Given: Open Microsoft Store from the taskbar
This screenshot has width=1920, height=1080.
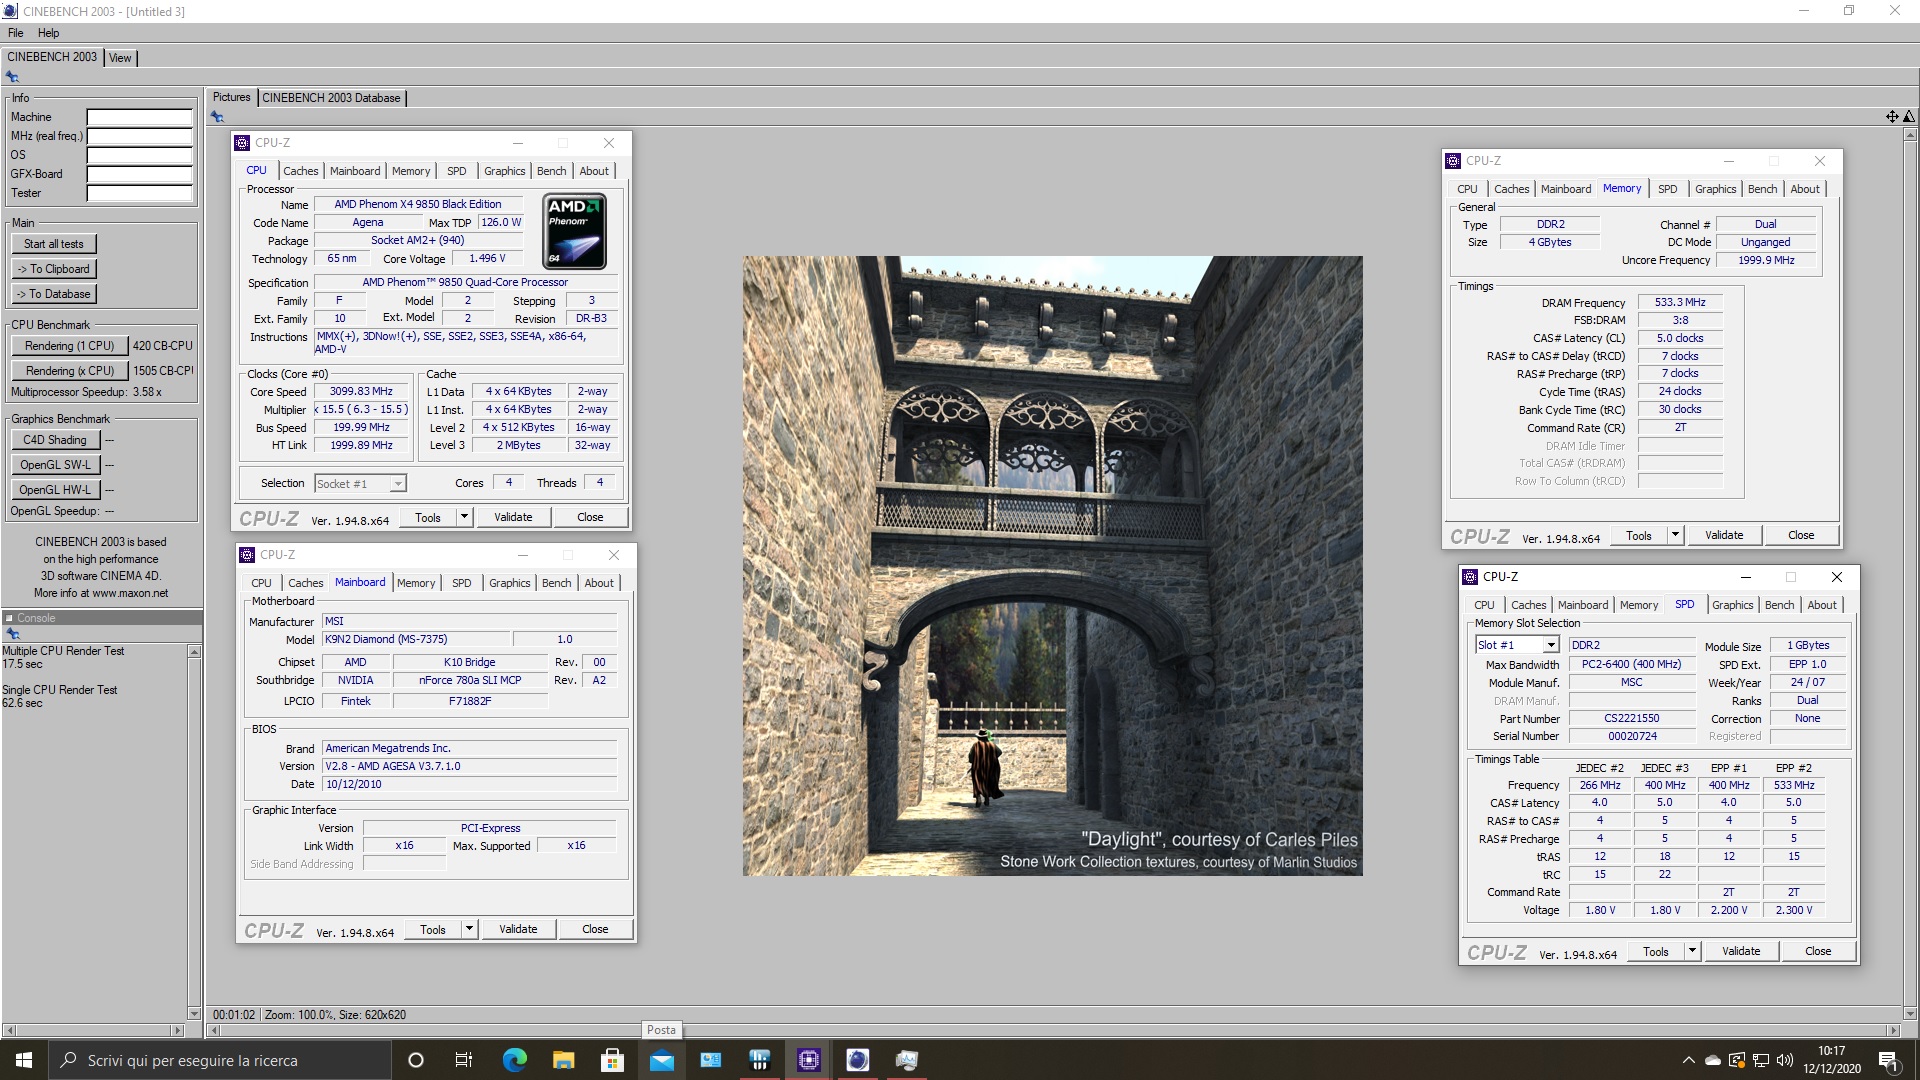Looking at the screenshot, I should click(x=612, y=1060).
